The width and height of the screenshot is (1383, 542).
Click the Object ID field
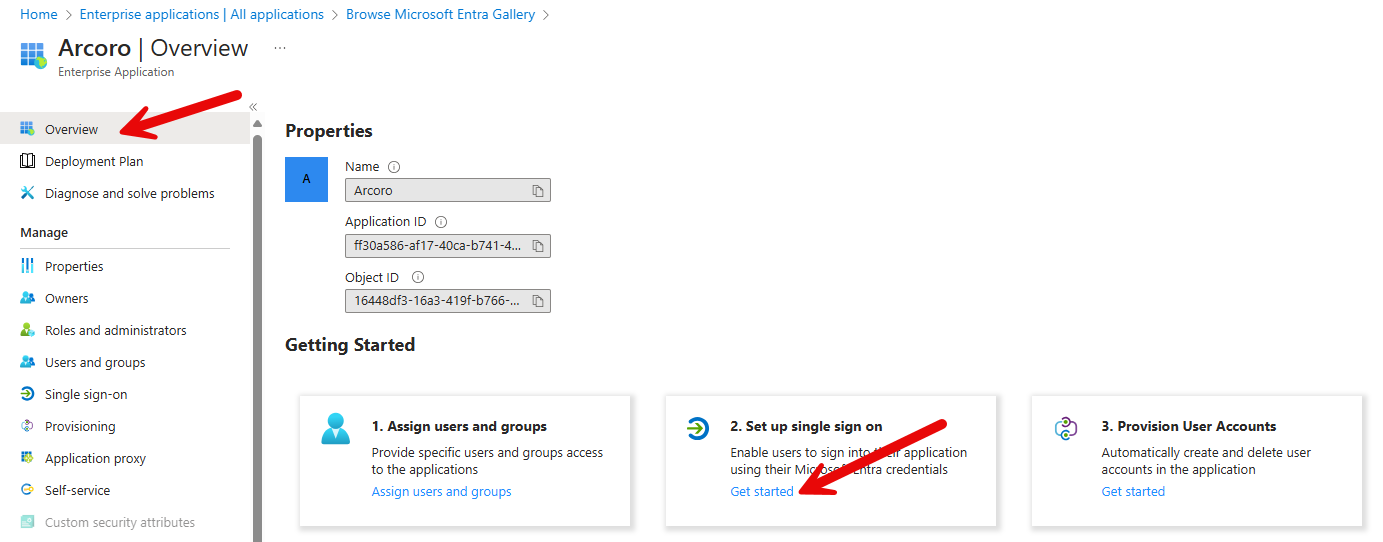pos(447,300)
